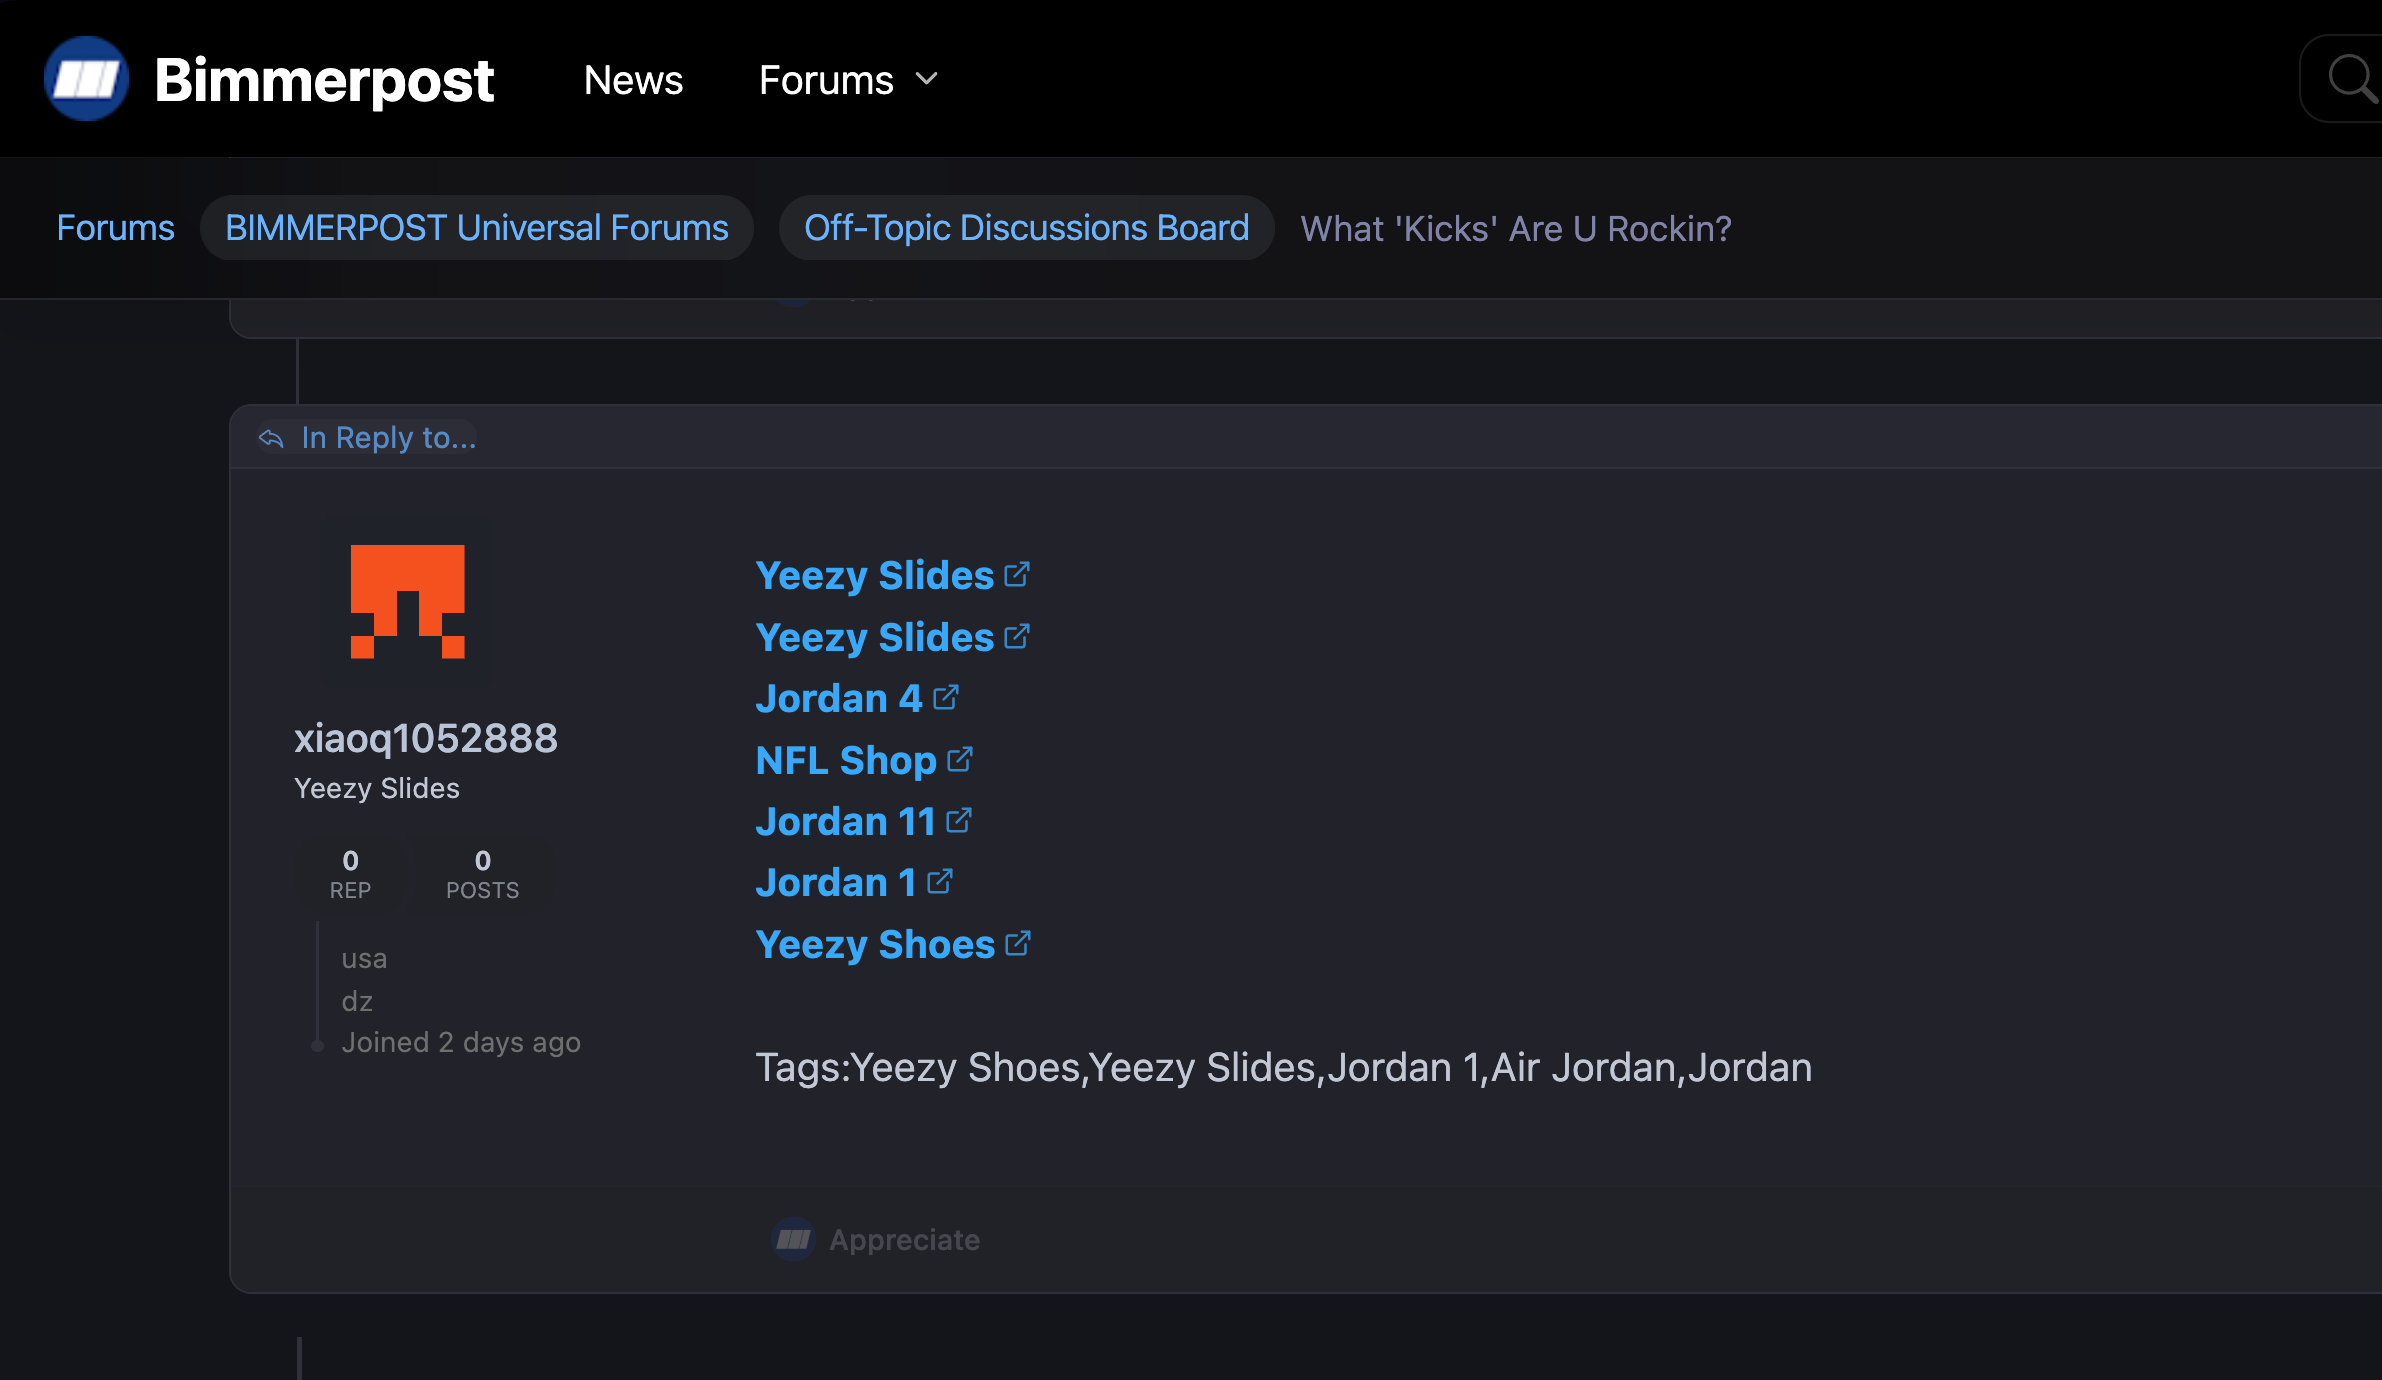
Task: Open the News menu item
Action: (633, 80)
